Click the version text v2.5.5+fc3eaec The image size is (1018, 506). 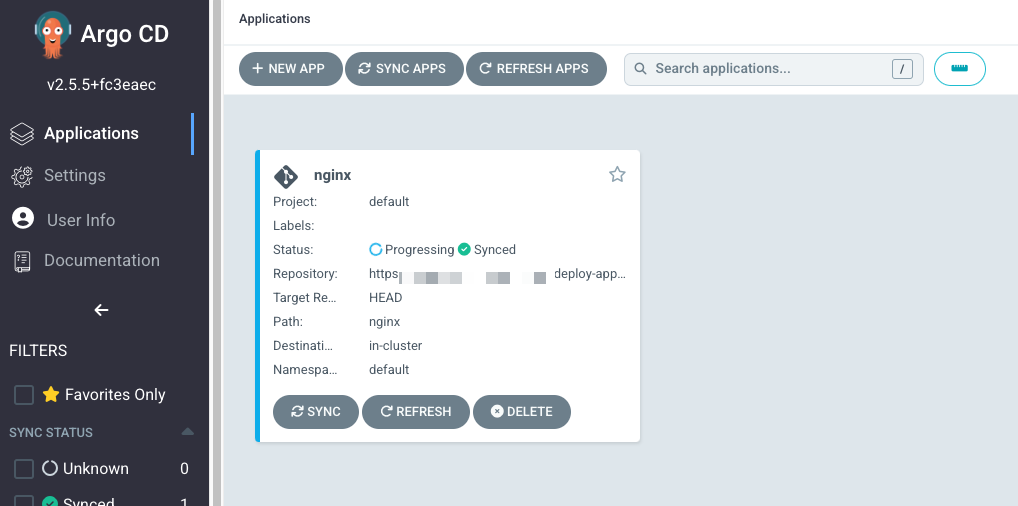101,85
